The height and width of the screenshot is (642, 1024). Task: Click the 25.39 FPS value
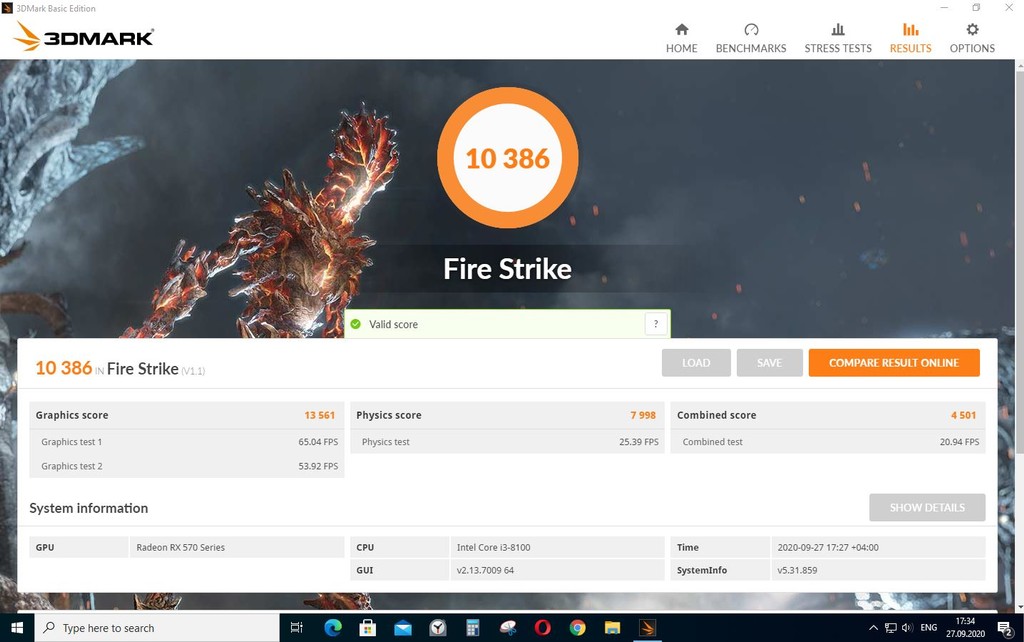(x=639, y=442)
